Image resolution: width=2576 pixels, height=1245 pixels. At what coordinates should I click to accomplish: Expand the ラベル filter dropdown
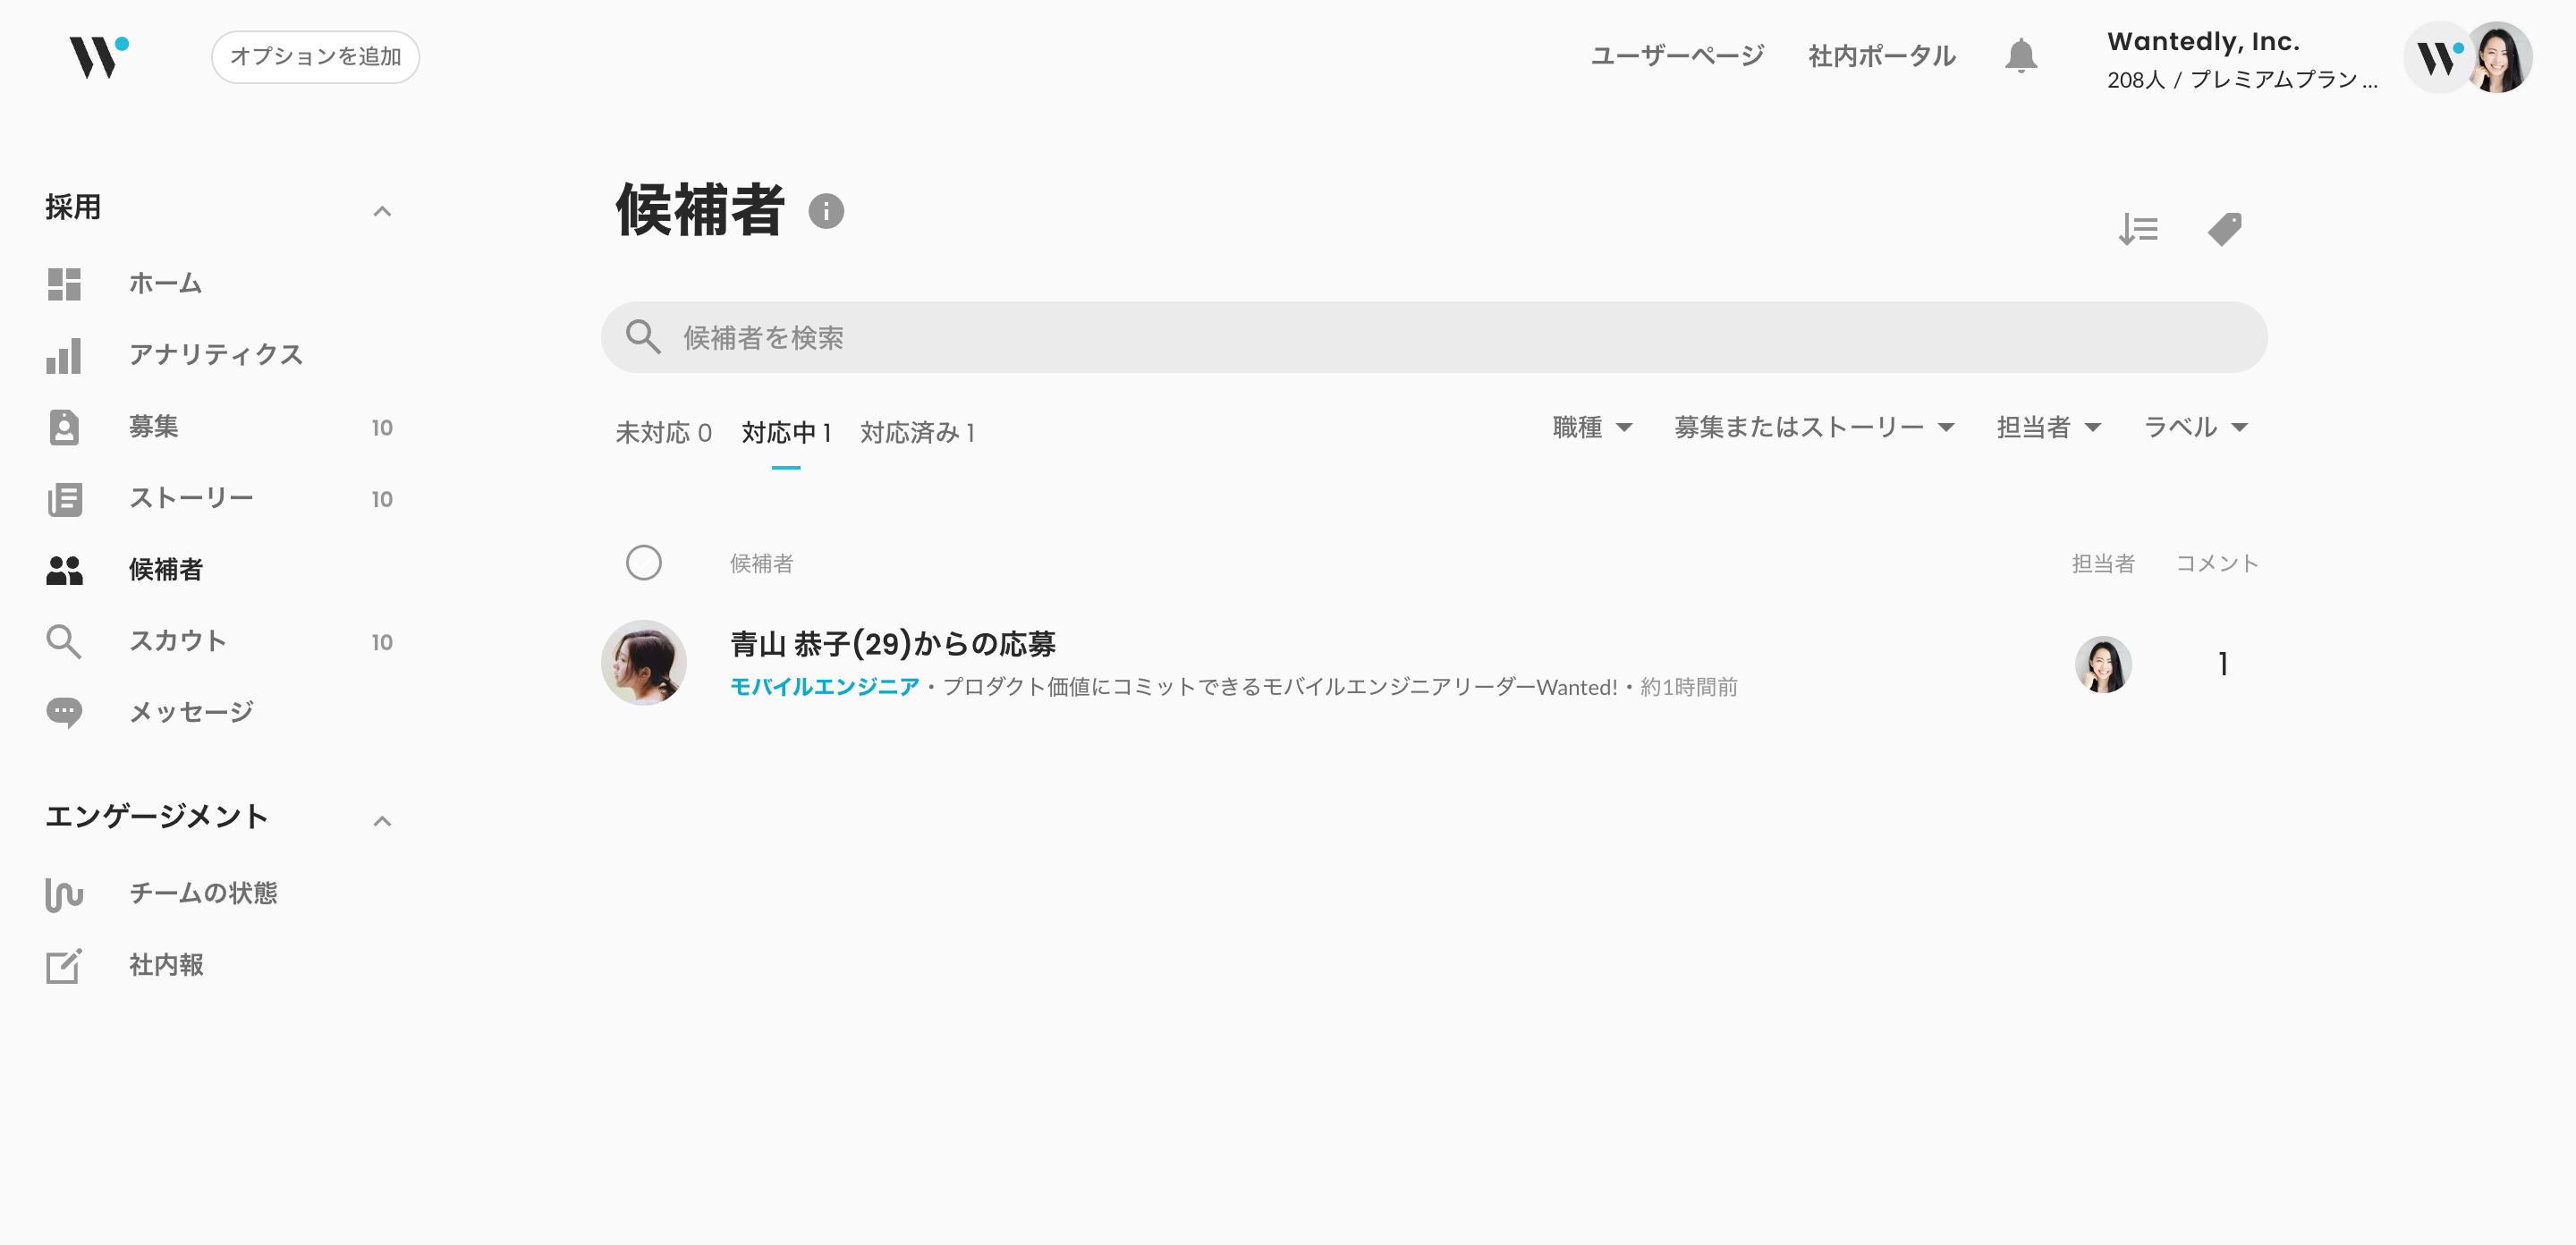(2195, 428)
